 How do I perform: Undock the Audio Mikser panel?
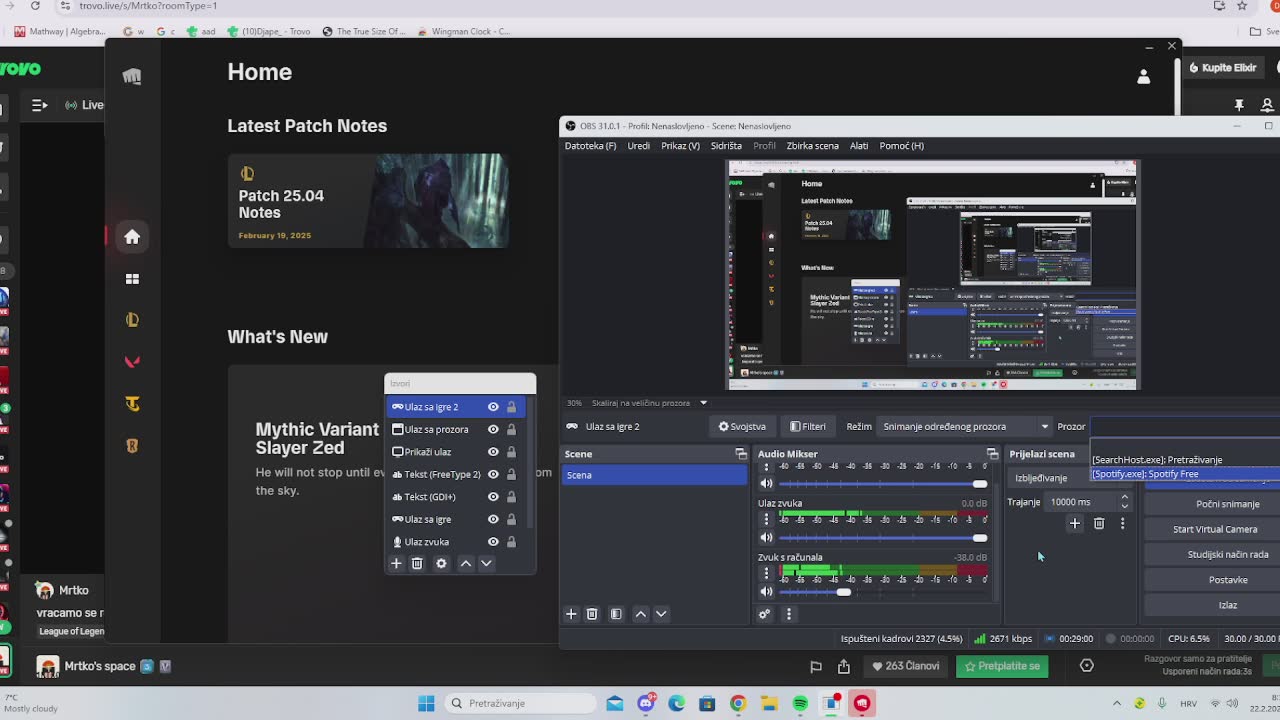(992, 454)
